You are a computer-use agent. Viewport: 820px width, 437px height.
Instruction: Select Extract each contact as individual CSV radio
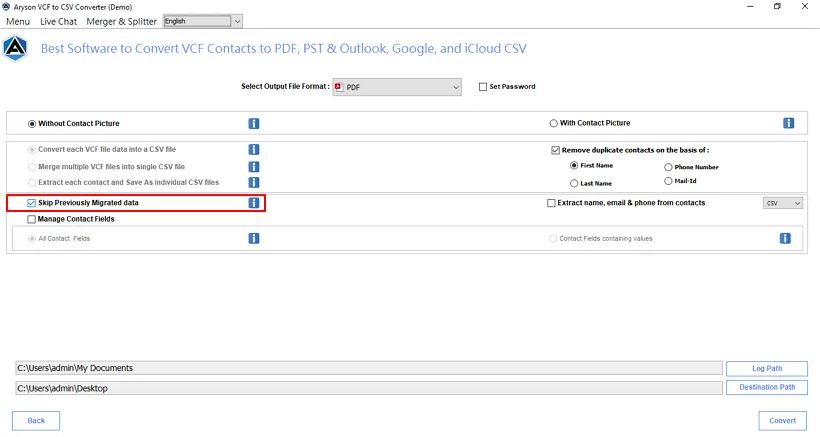32,182
